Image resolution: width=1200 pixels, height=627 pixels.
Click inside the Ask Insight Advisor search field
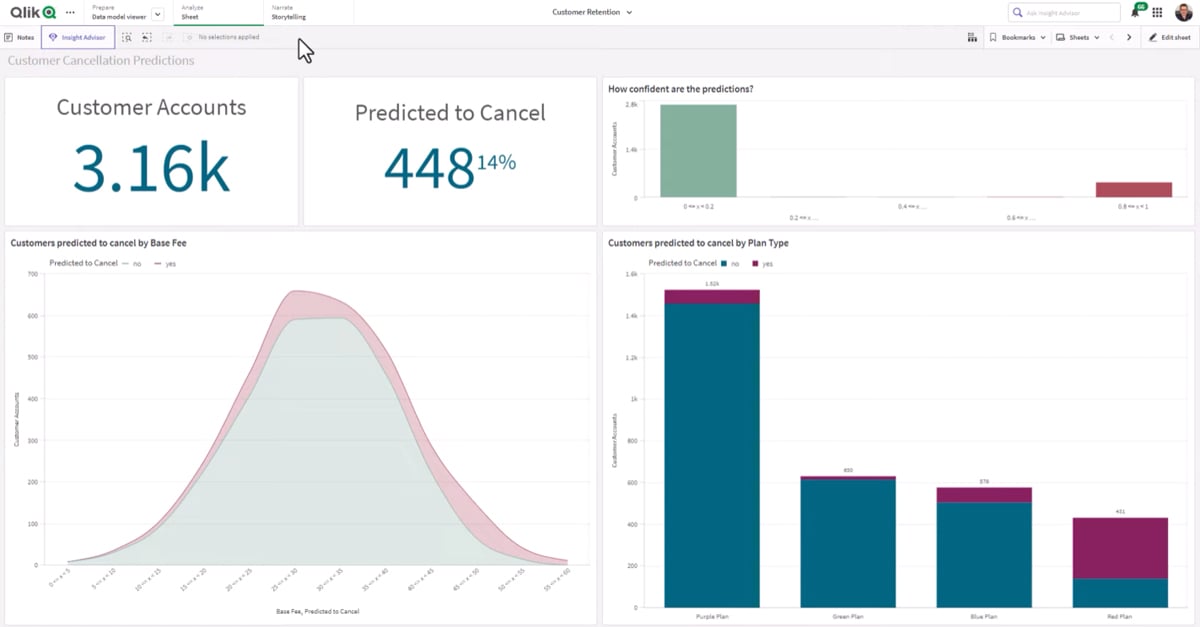[x=1065, y=12]
